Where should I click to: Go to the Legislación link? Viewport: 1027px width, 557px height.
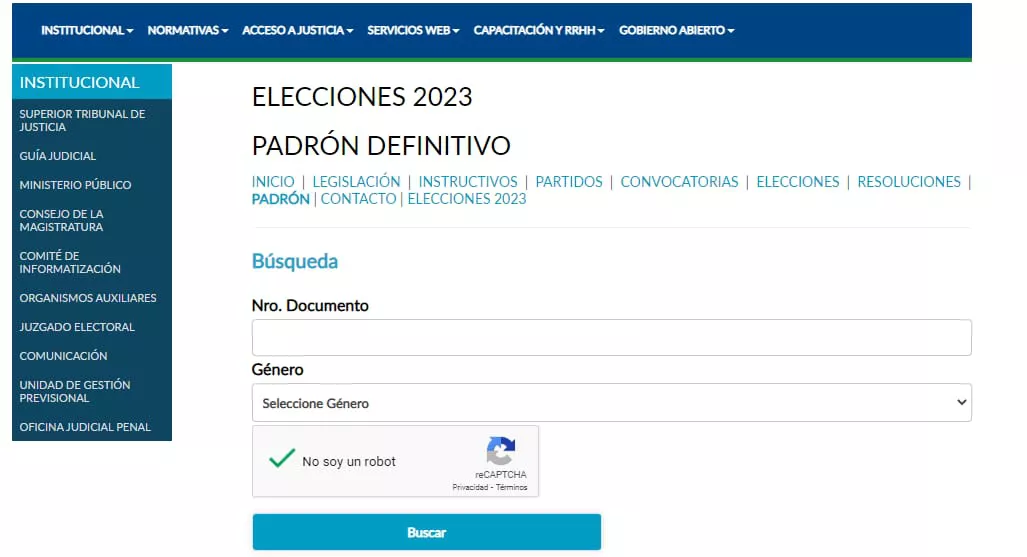356,182
